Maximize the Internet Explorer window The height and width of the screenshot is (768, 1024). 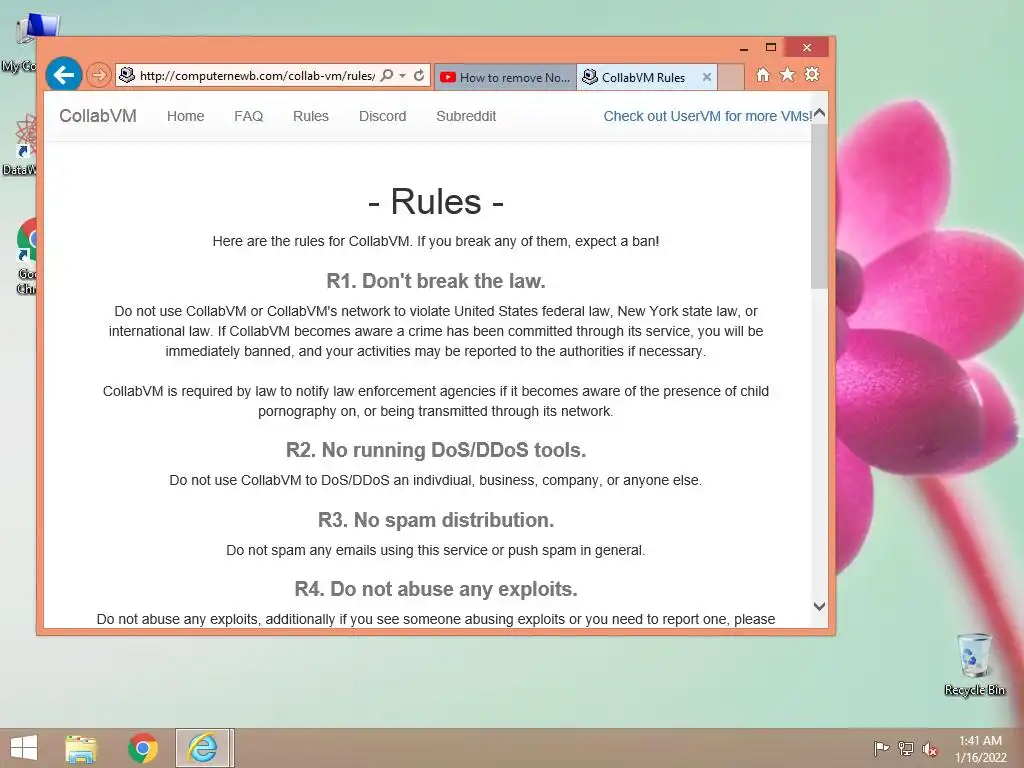771,48
